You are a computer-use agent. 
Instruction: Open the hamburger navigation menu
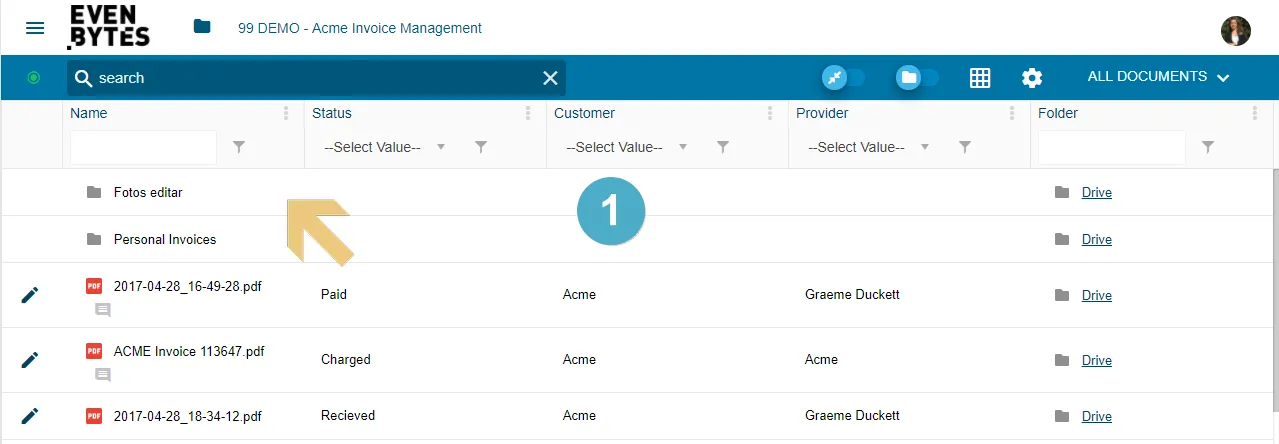coord(35,28)
